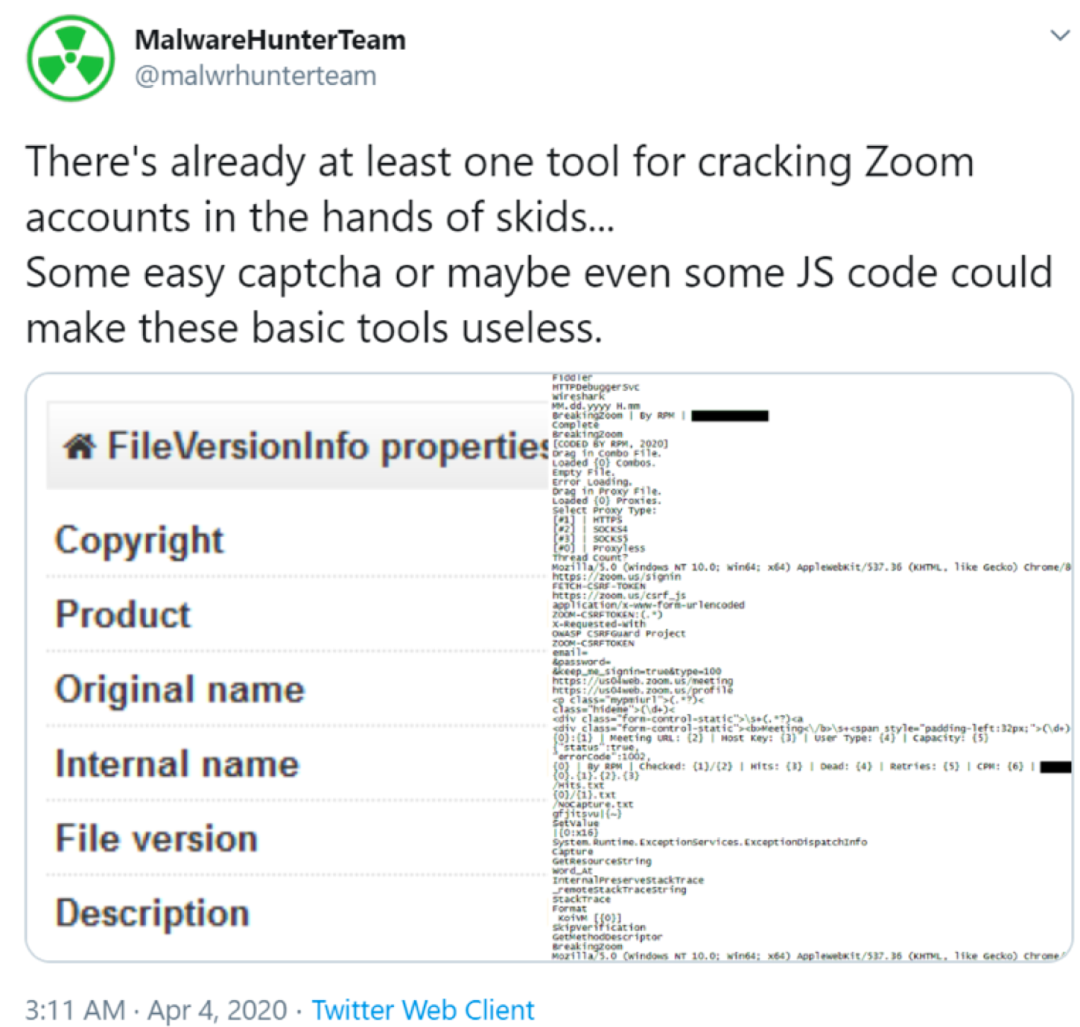The height and width of the screenshot is (1027, 1080).
Task: Open the MalwareHunterTeam display name
Action: coord(269,40)
